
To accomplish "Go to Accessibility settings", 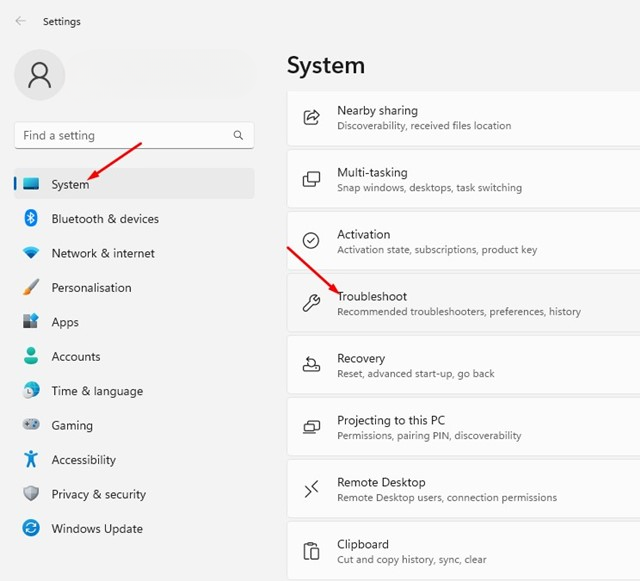I will click(134, 459).
